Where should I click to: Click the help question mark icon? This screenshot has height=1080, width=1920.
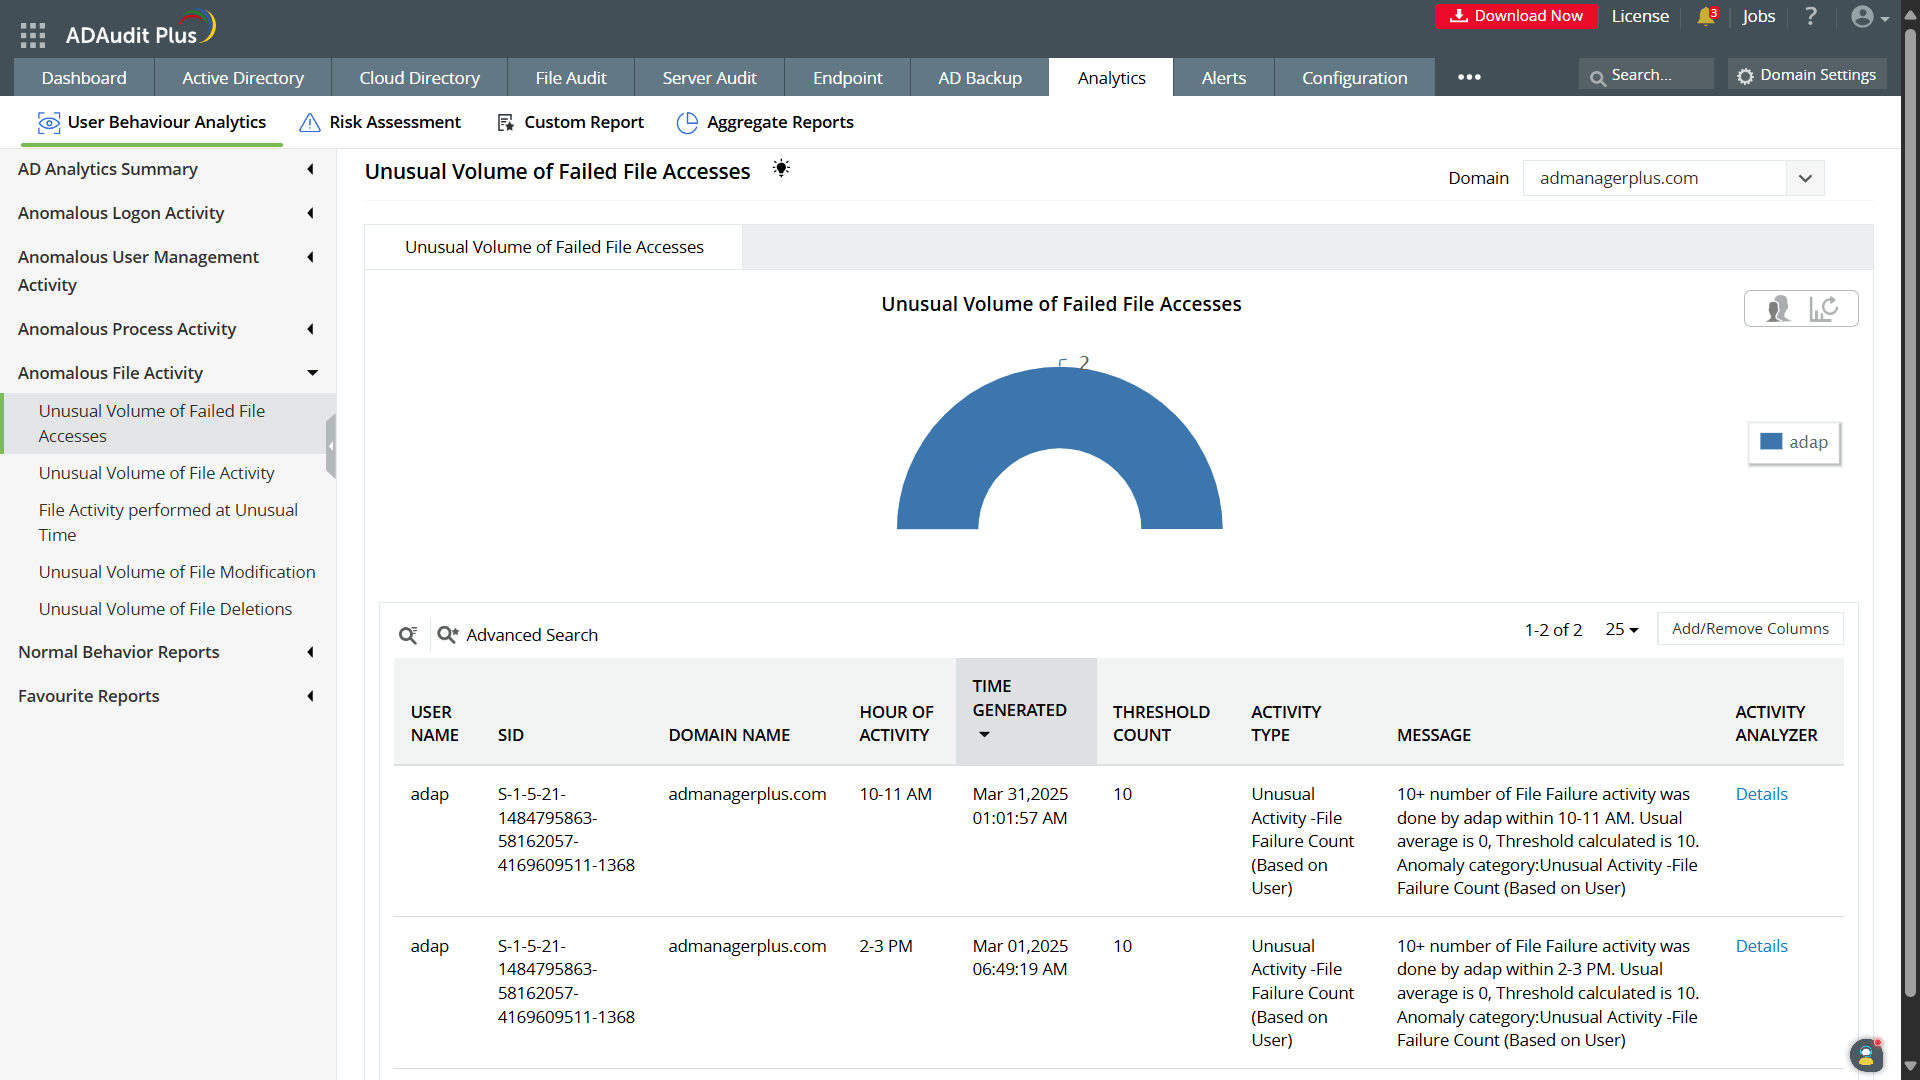click(1811, 16)
